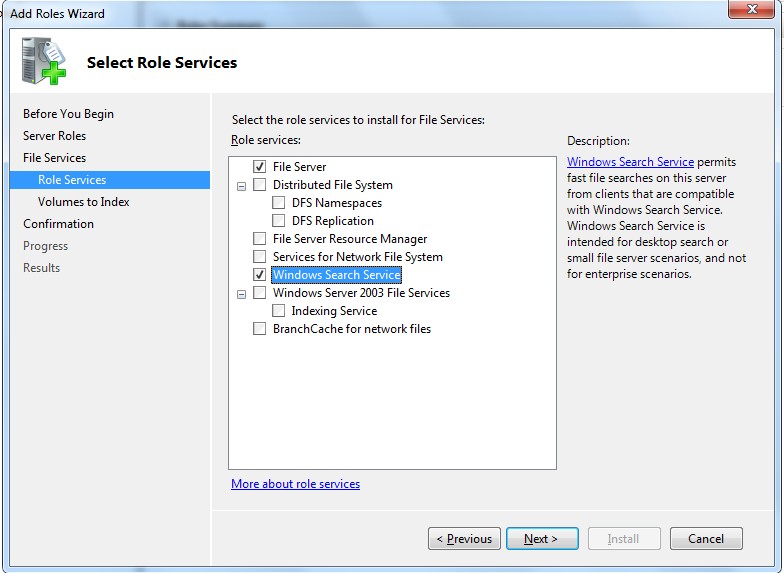Check Windows Server 2003 File Services checkbox
The width and height of the screenshot is (784, 573).
[x=260, y=292]
